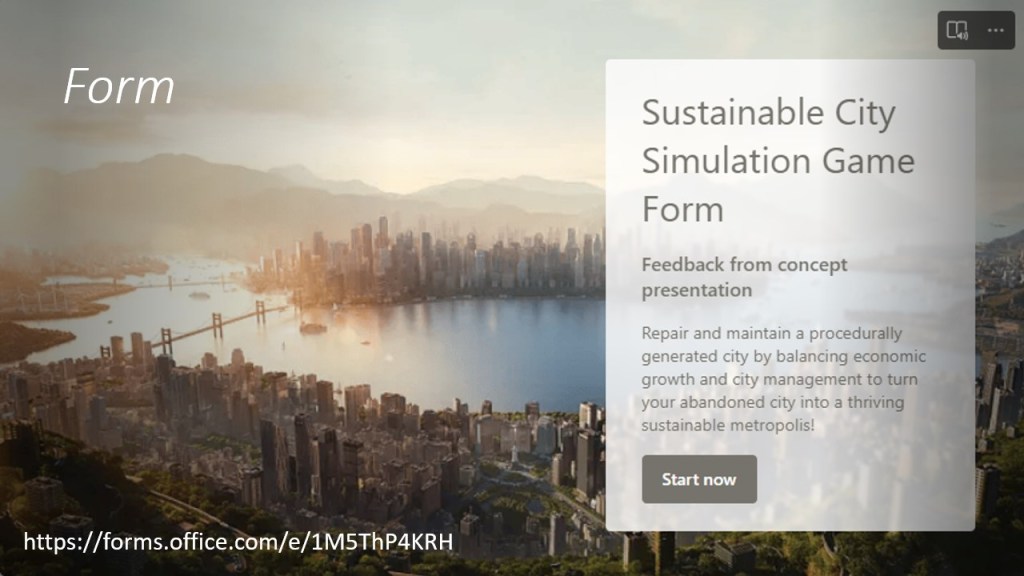This screenshot has width=1024, height=576.
Task: Click the word "Form" ending the card title
Action: click(x=682, y=209)
